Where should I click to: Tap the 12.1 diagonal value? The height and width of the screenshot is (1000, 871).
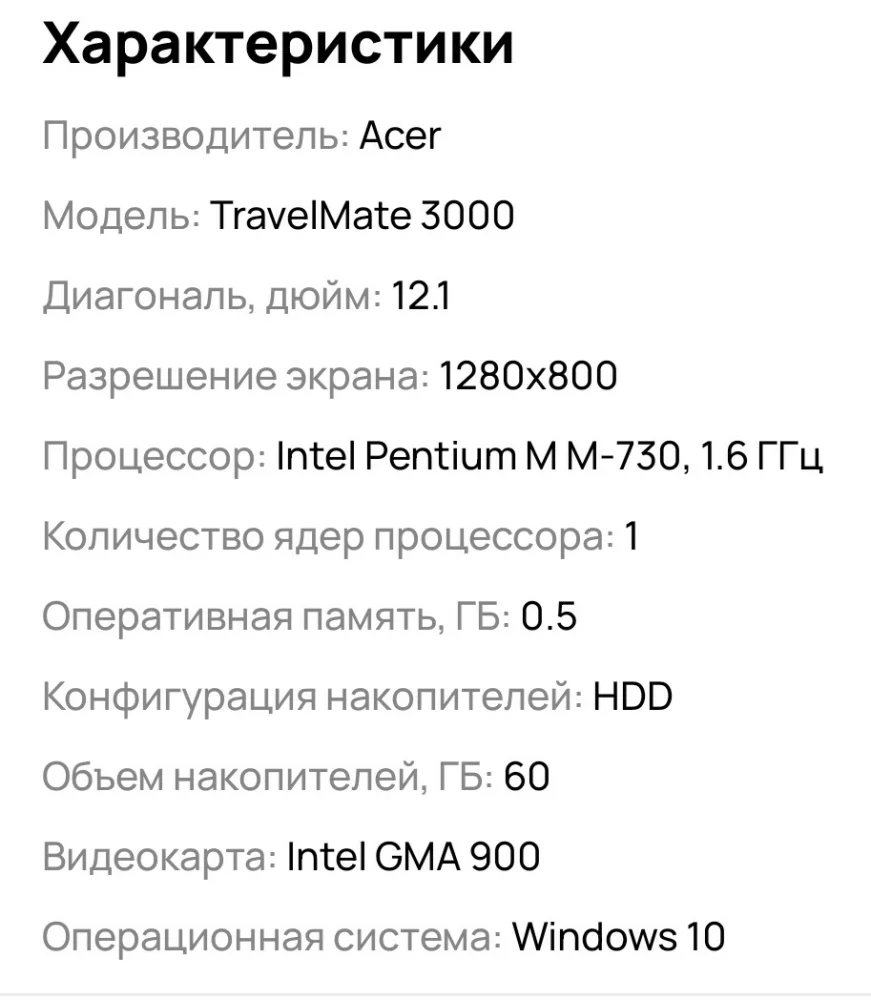[420, 296]
